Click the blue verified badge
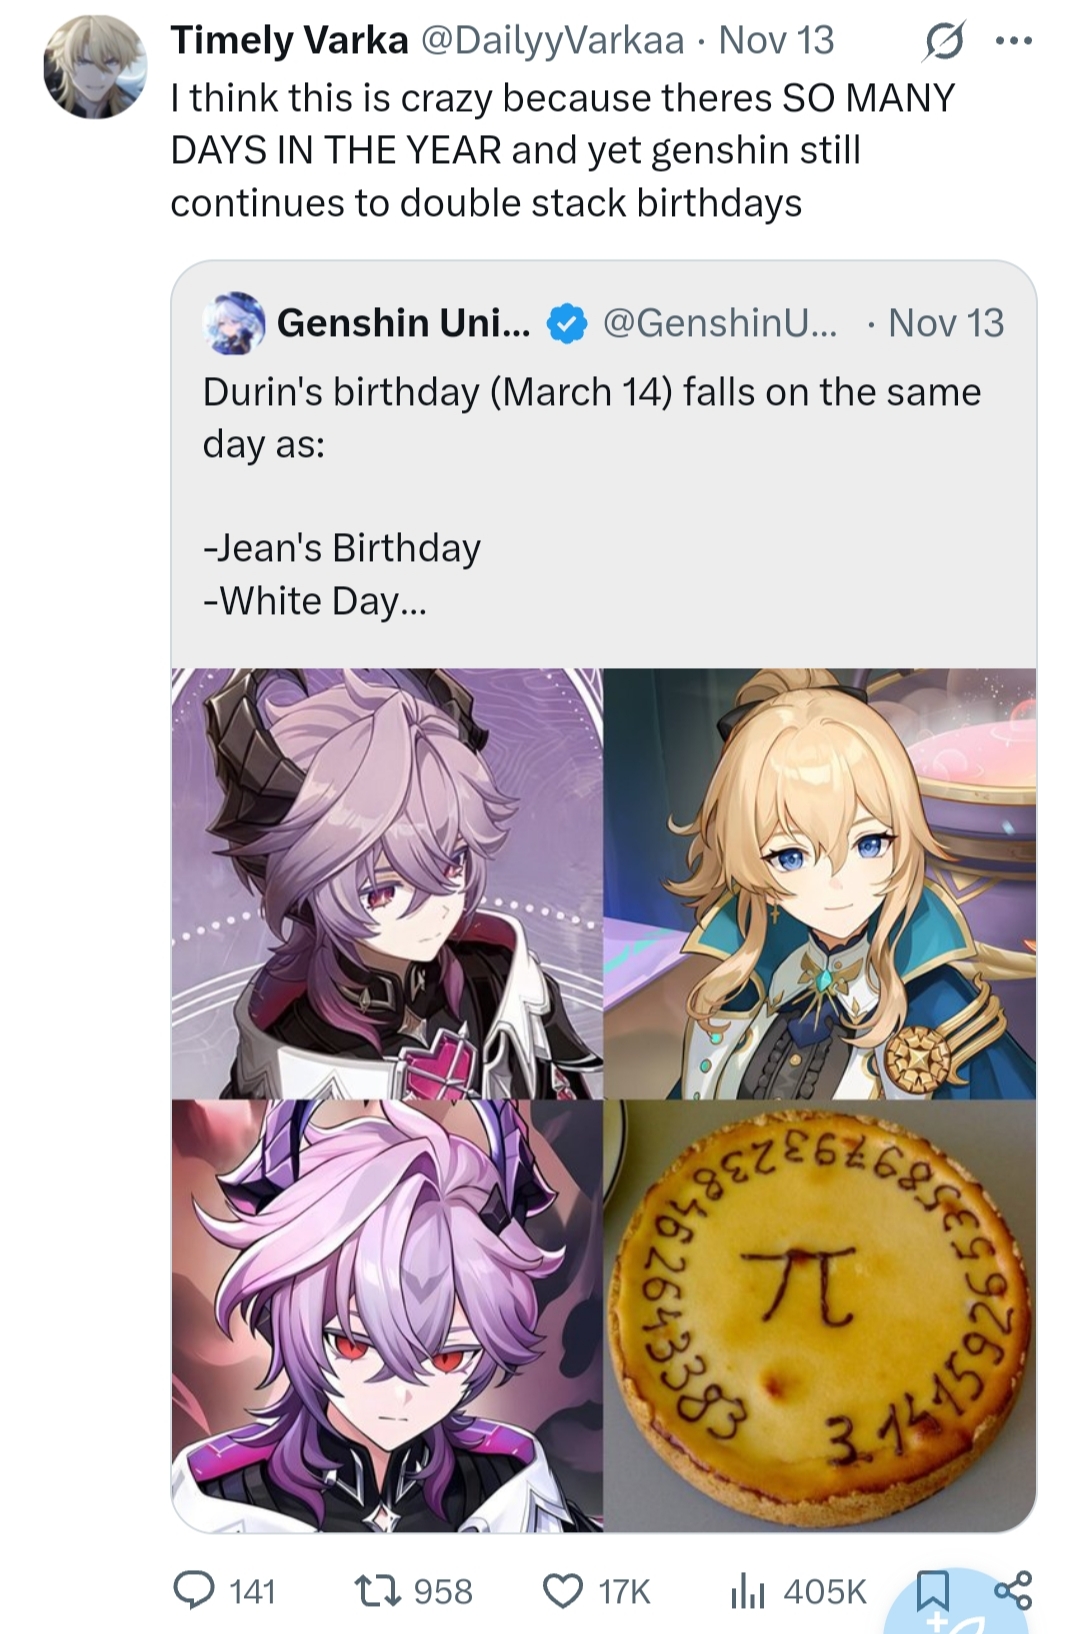1080x1634 pixels. [x=567, y=324]
